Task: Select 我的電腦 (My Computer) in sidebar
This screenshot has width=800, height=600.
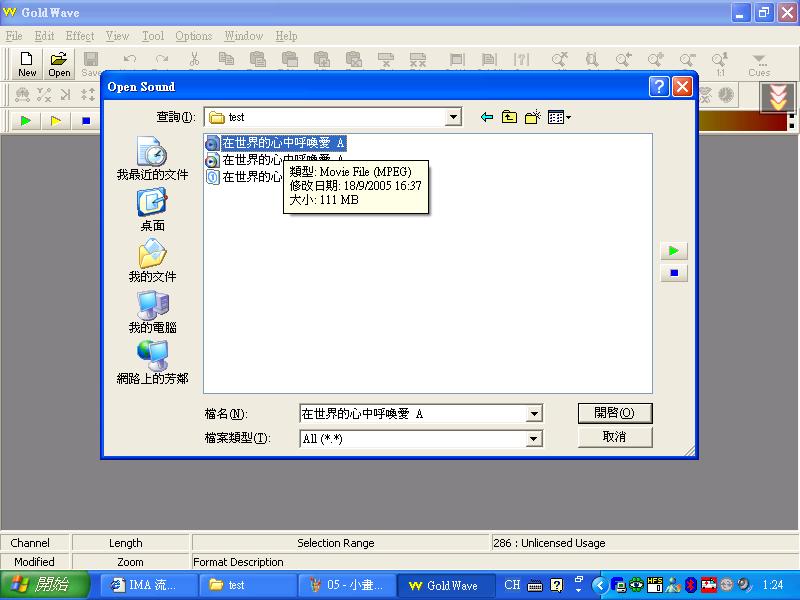Action: point(152,312)
